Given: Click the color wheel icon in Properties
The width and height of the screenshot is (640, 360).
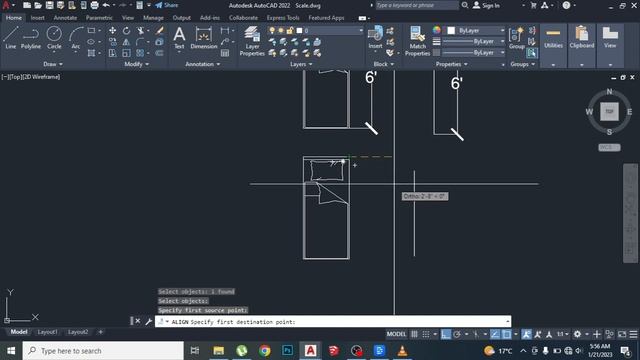Looking at the screenshot, I should tap(437, 30).
